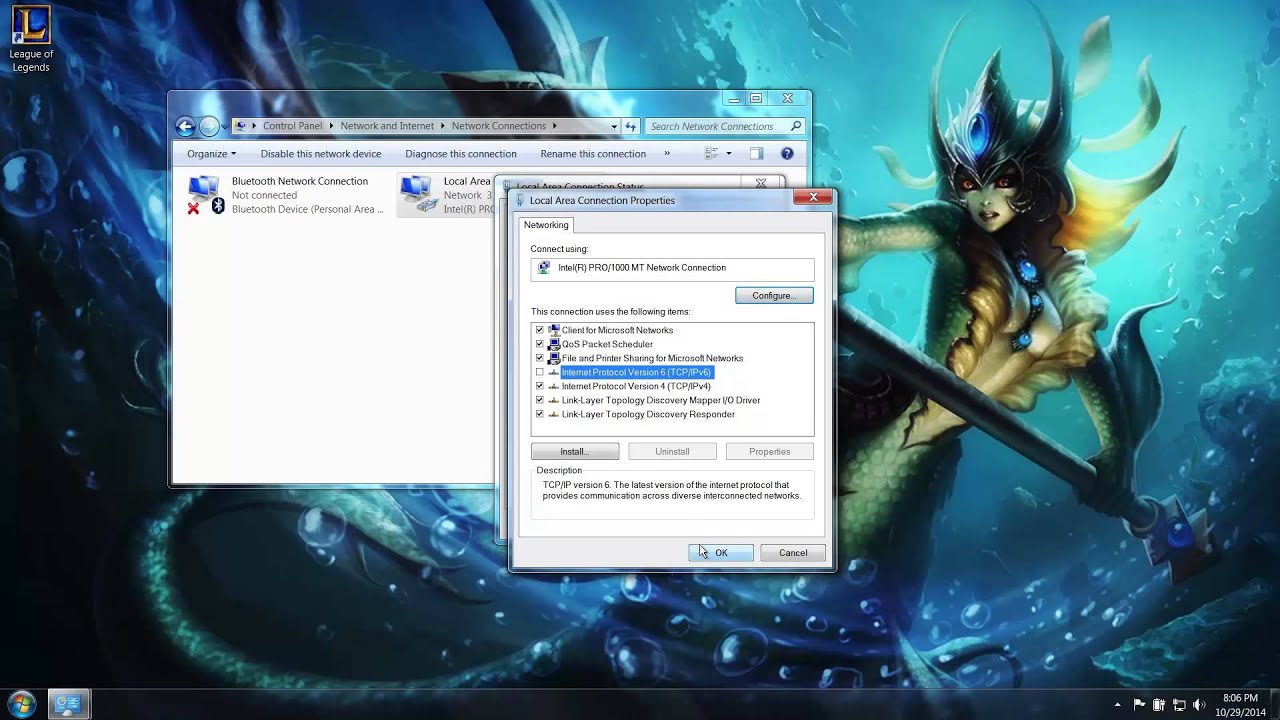Open the Action Center flag icon
This screenshot has width=1280, height=720.
pos(1139,705)
